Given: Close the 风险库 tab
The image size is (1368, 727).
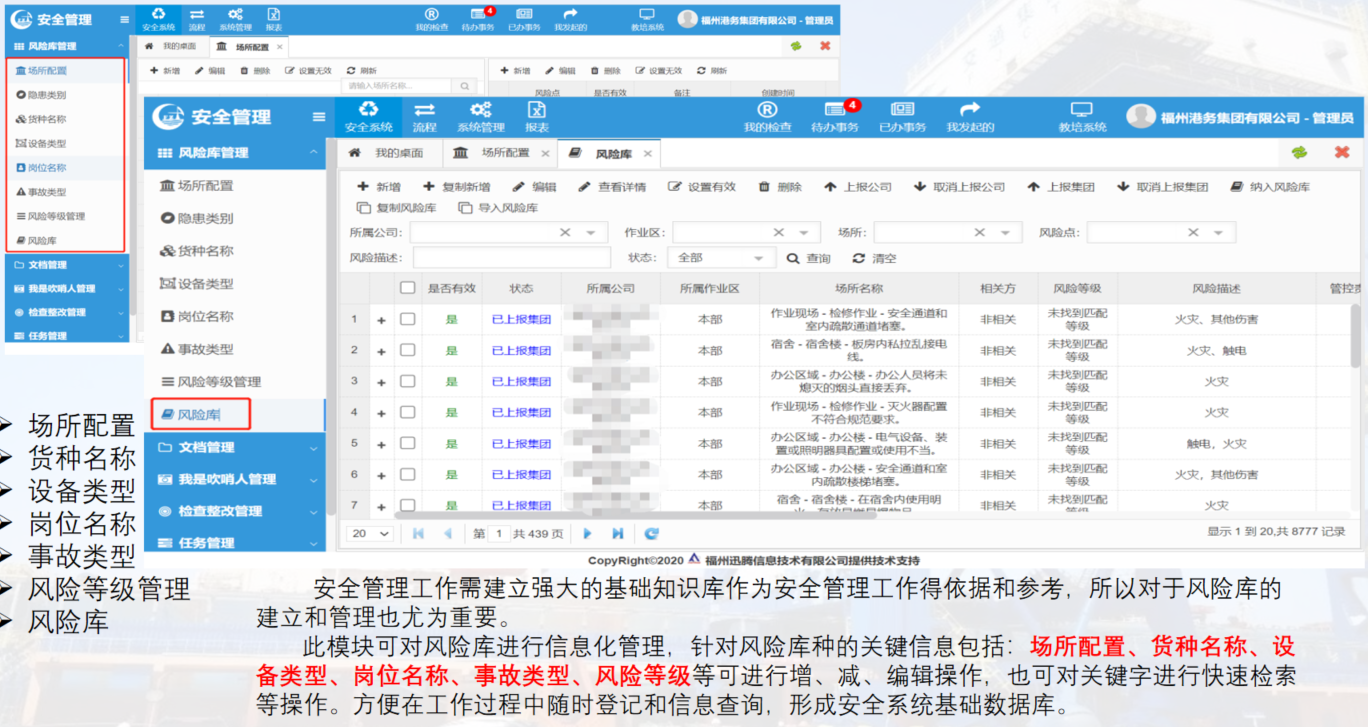Looking at the screenshot, I should 648,154.
